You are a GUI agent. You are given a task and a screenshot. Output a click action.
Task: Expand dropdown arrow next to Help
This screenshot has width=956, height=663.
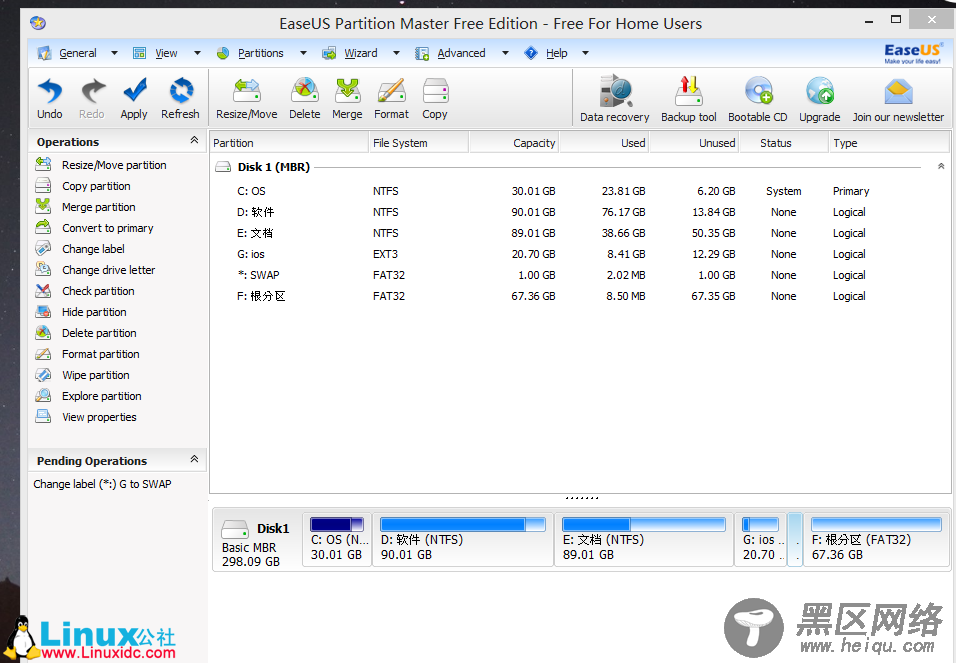tap(585, 53)
